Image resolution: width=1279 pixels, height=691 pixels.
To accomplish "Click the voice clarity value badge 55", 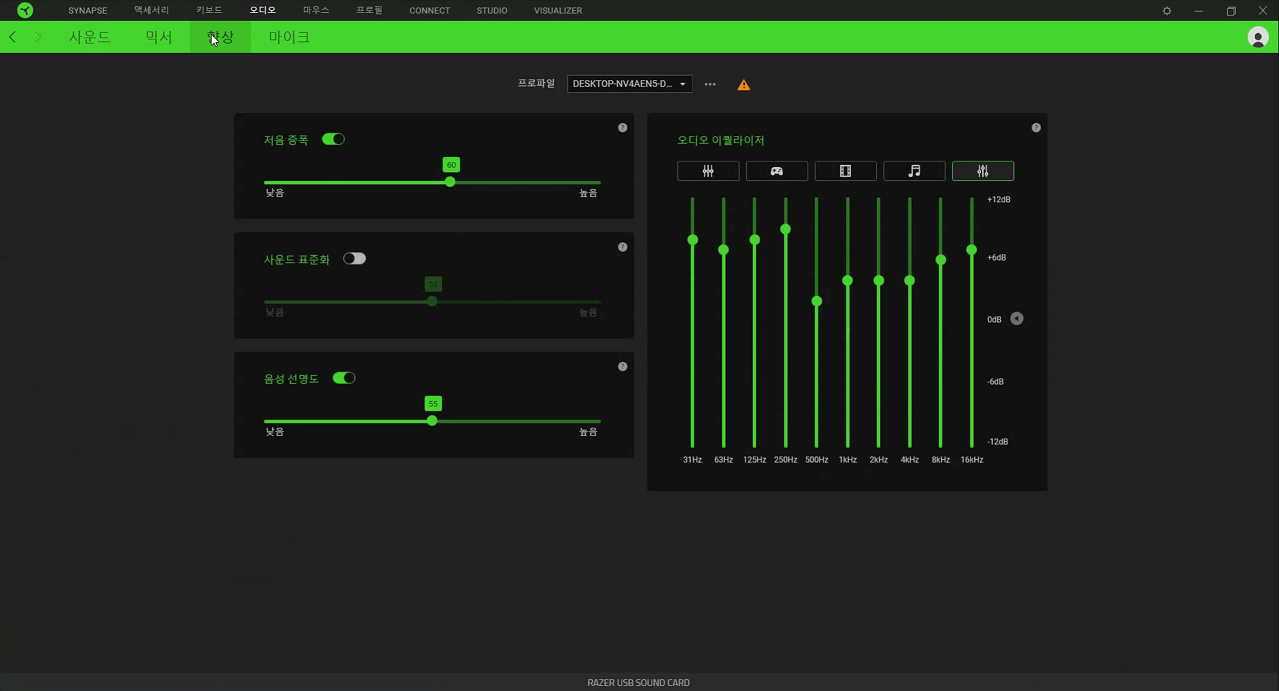I will pos(433,404).
